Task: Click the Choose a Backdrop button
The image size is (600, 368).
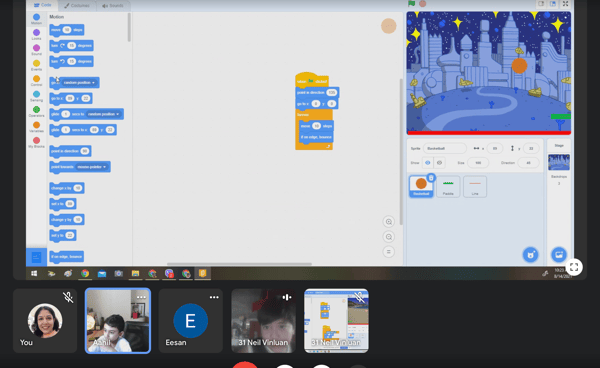Action: [559, 255]
